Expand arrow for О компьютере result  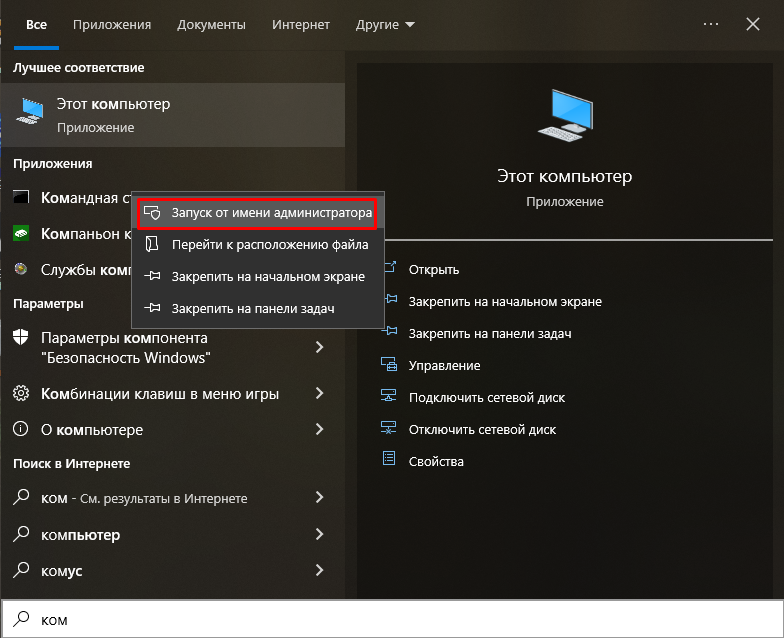319,429
